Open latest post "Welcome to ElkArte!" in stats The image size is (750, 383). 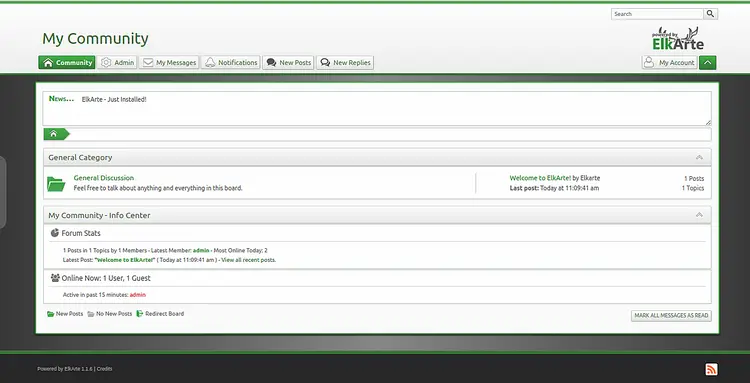(125, 260)
